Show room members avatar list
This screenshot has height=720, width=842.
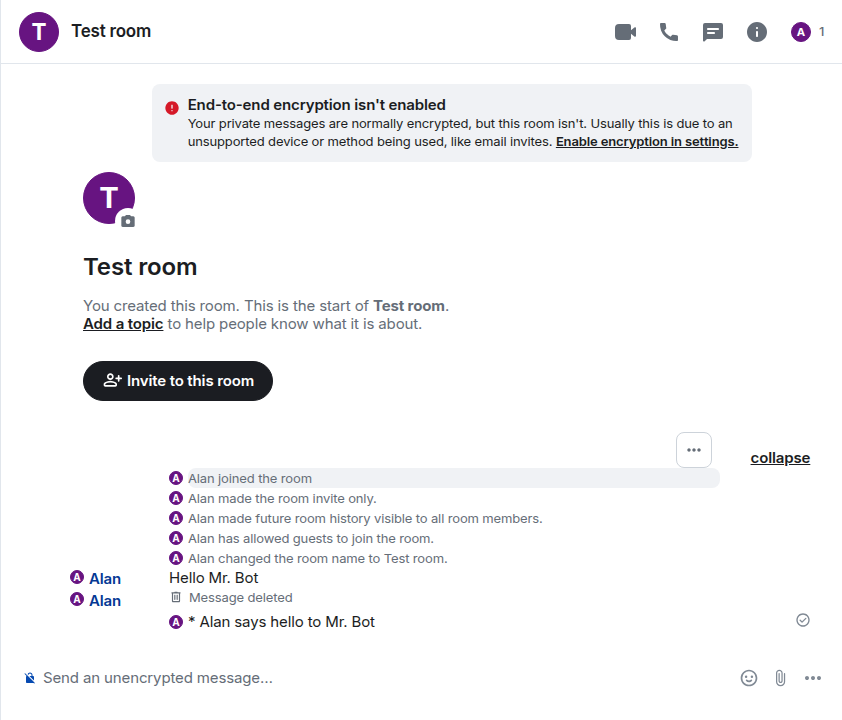coord(808,32)
